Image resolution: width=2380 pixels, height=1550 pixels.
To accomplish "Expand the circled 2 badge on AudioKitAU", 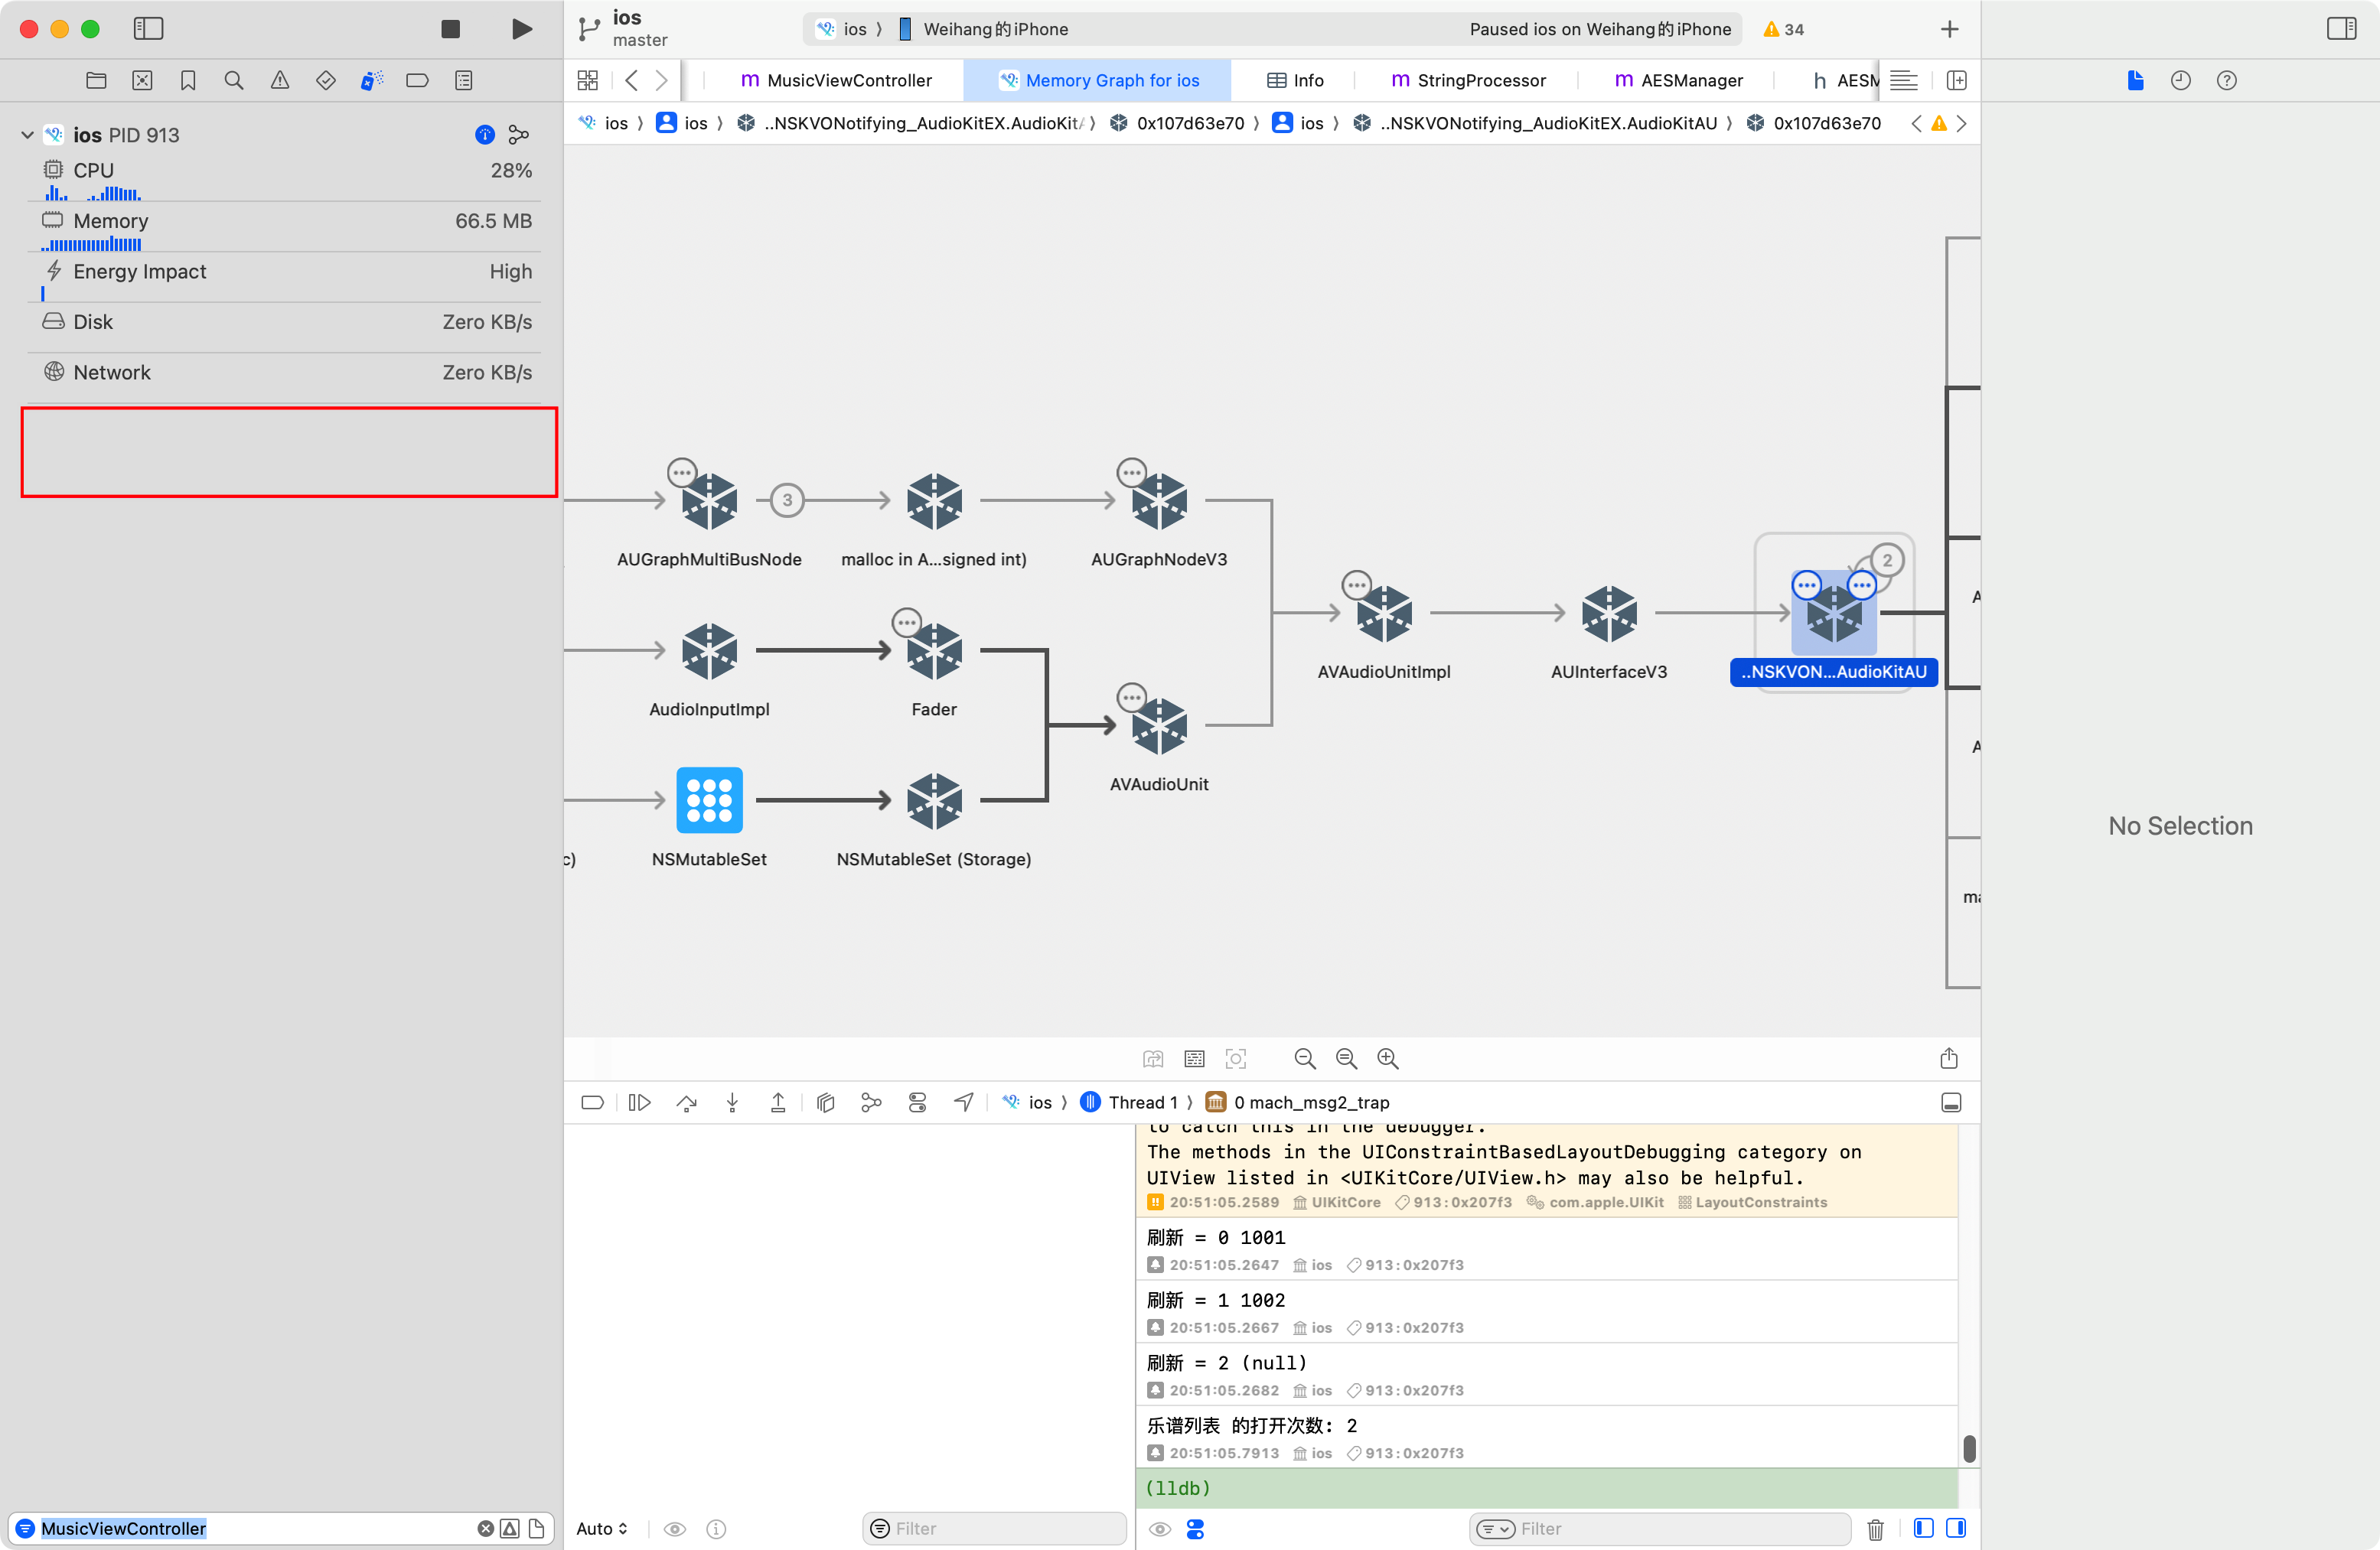I will click(1887, 560).
